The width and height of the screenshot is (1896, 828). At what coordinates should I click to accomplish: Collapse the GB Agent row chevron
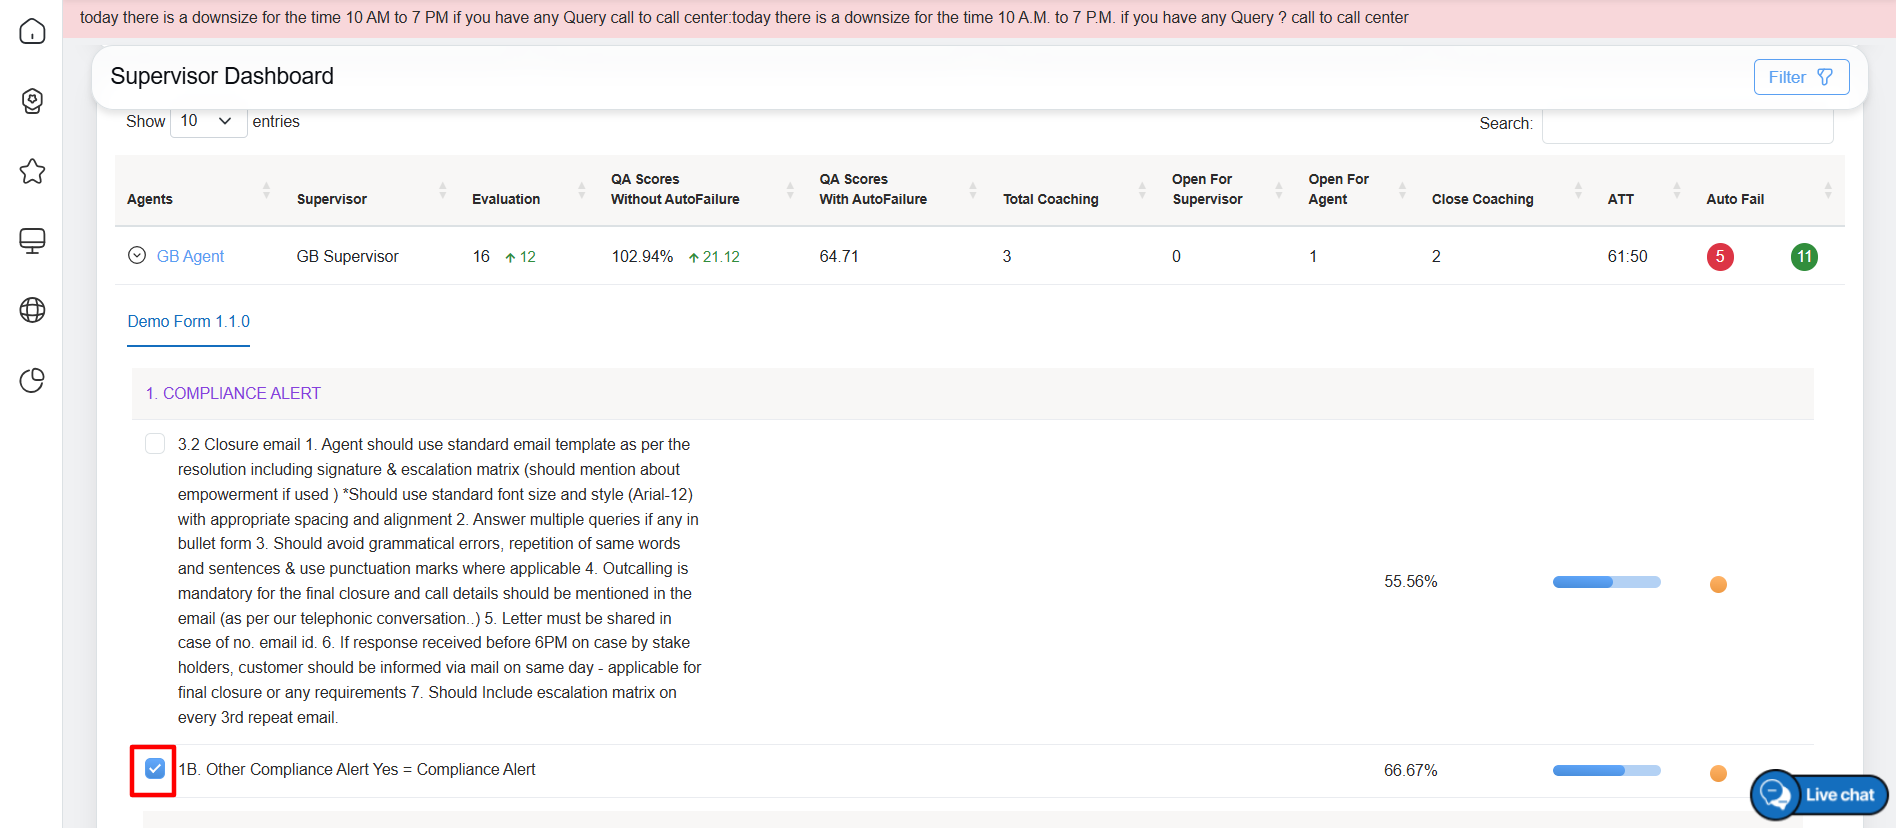click(137, 256)
